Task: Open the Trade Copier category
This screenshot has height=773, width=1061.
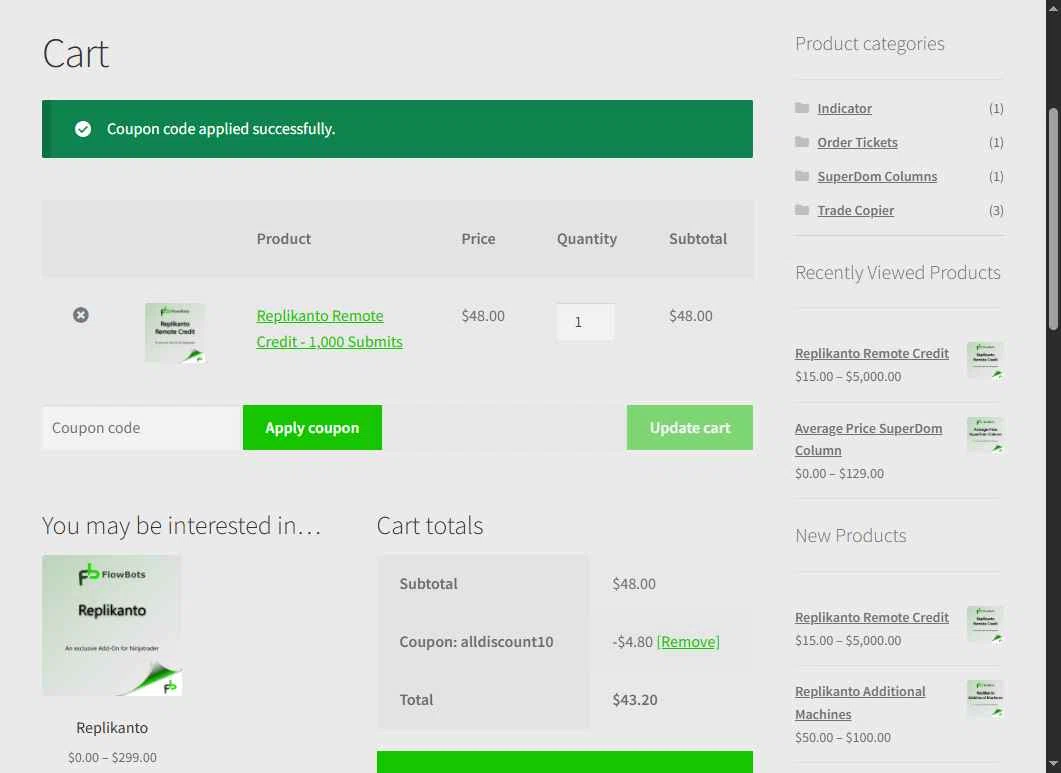Action: pyautogui.click(x=855, y=211)
